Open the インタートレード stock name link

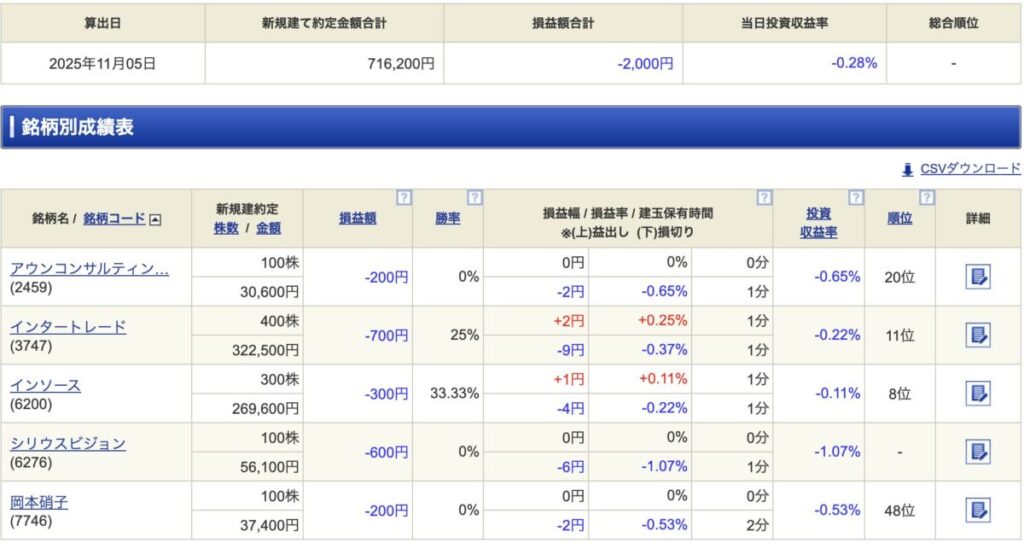coord(68,327)
